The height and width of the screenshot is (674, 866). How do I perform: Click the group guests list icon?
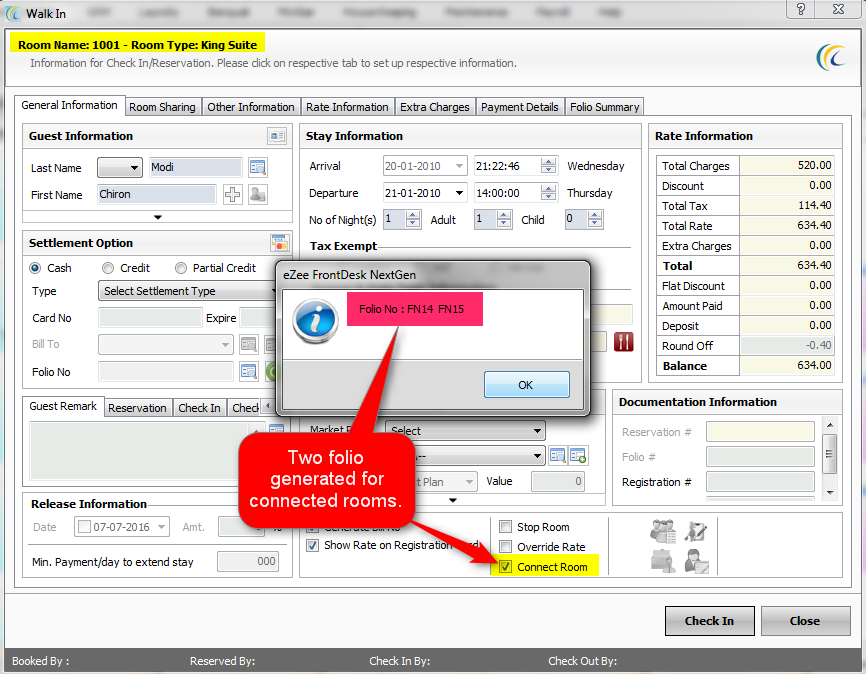[663, 531]
